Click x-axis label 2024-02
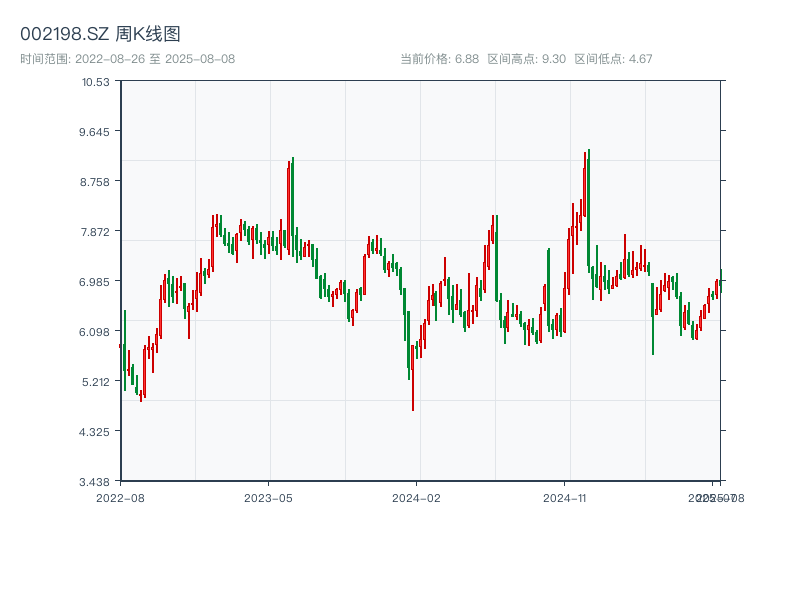The width and height of the screenshot is (800, 600). click(416, 498)
